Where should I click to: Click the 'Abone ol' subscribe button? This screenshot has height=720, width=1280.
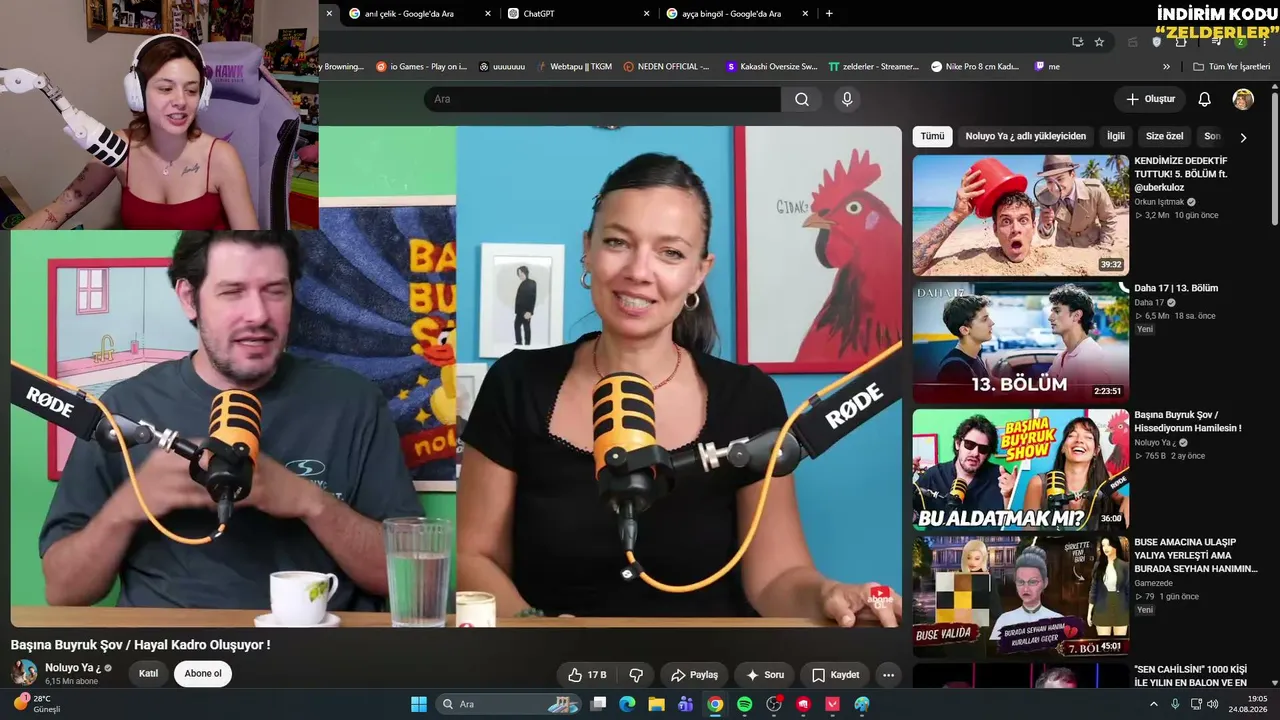point(203,674)
